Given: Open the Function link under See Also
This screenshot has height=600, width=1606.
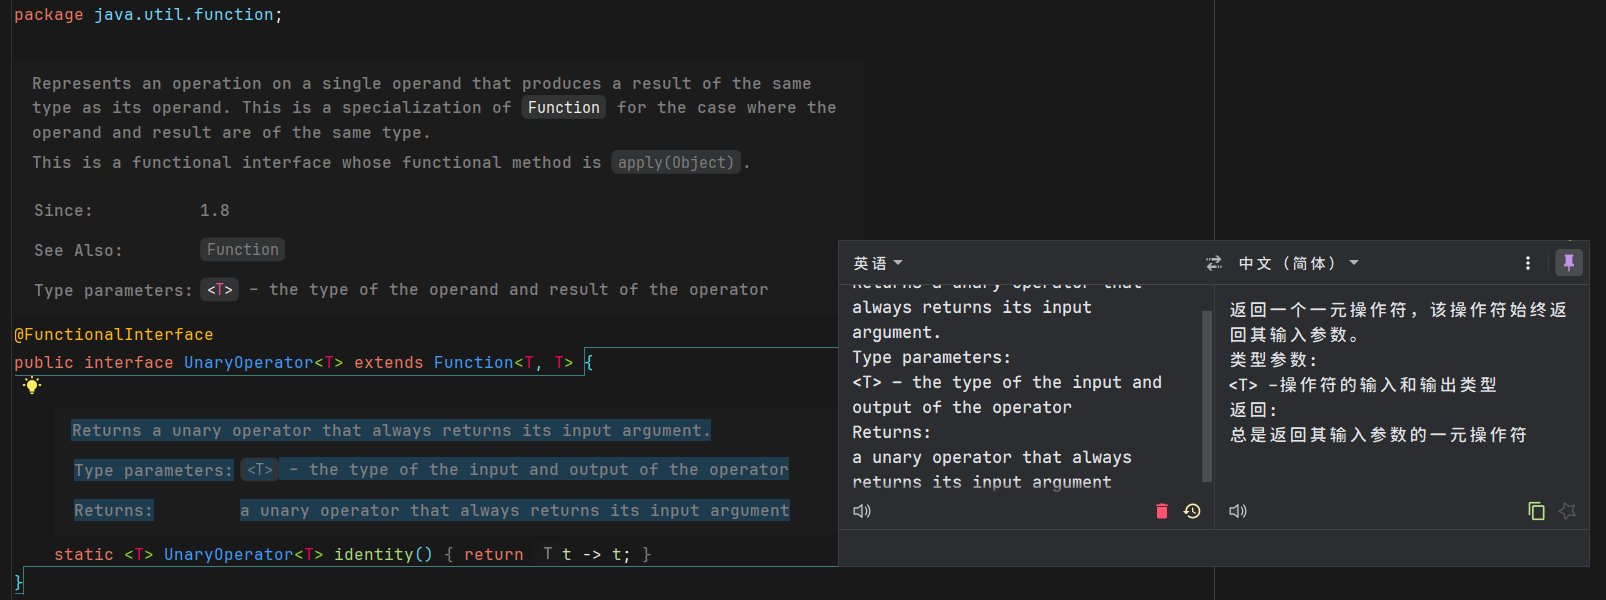Looking at the screenshot, I should pos(242,250).
